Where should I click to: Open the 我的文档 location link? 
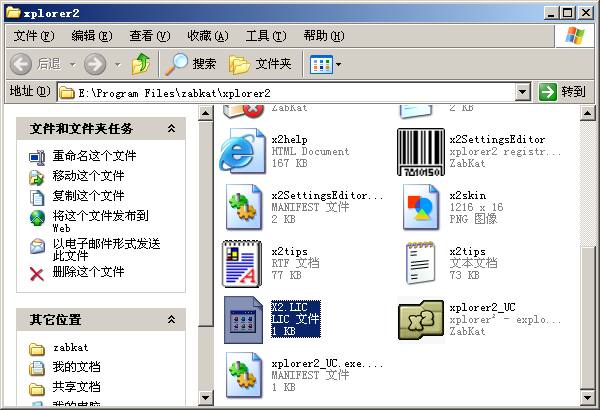tap(77, 367)
